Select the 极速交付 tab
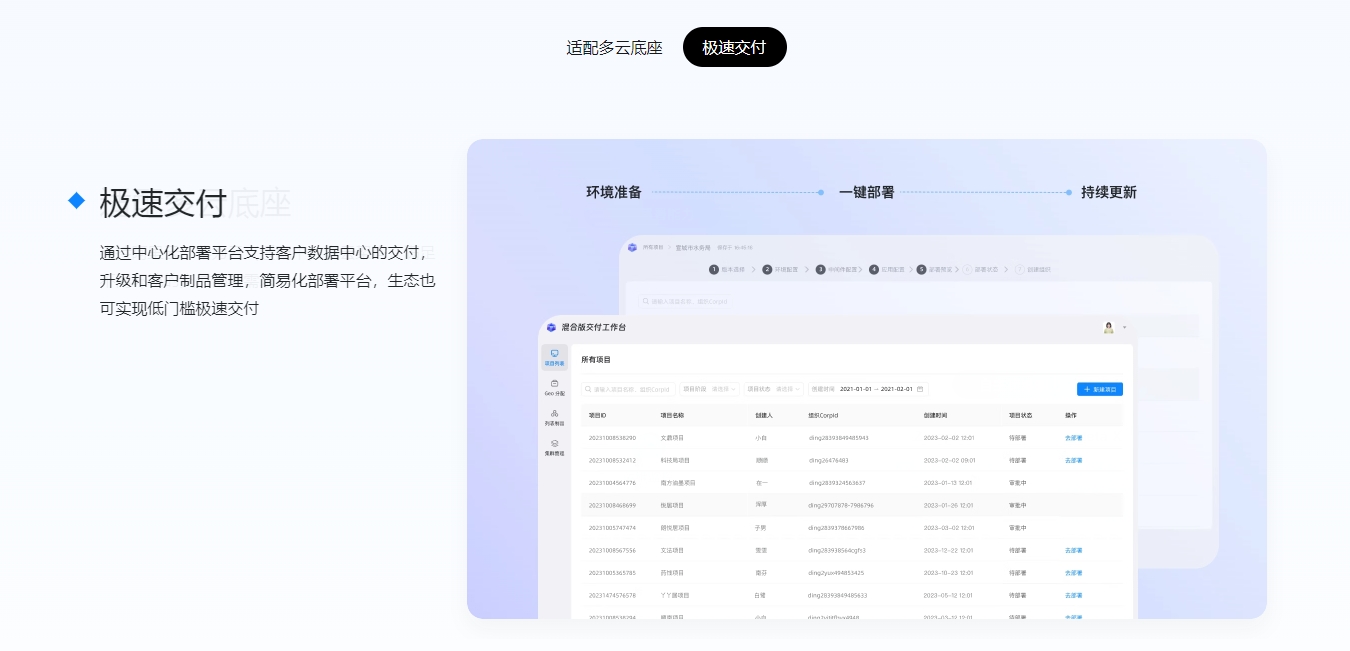 [x=734, y=47]
